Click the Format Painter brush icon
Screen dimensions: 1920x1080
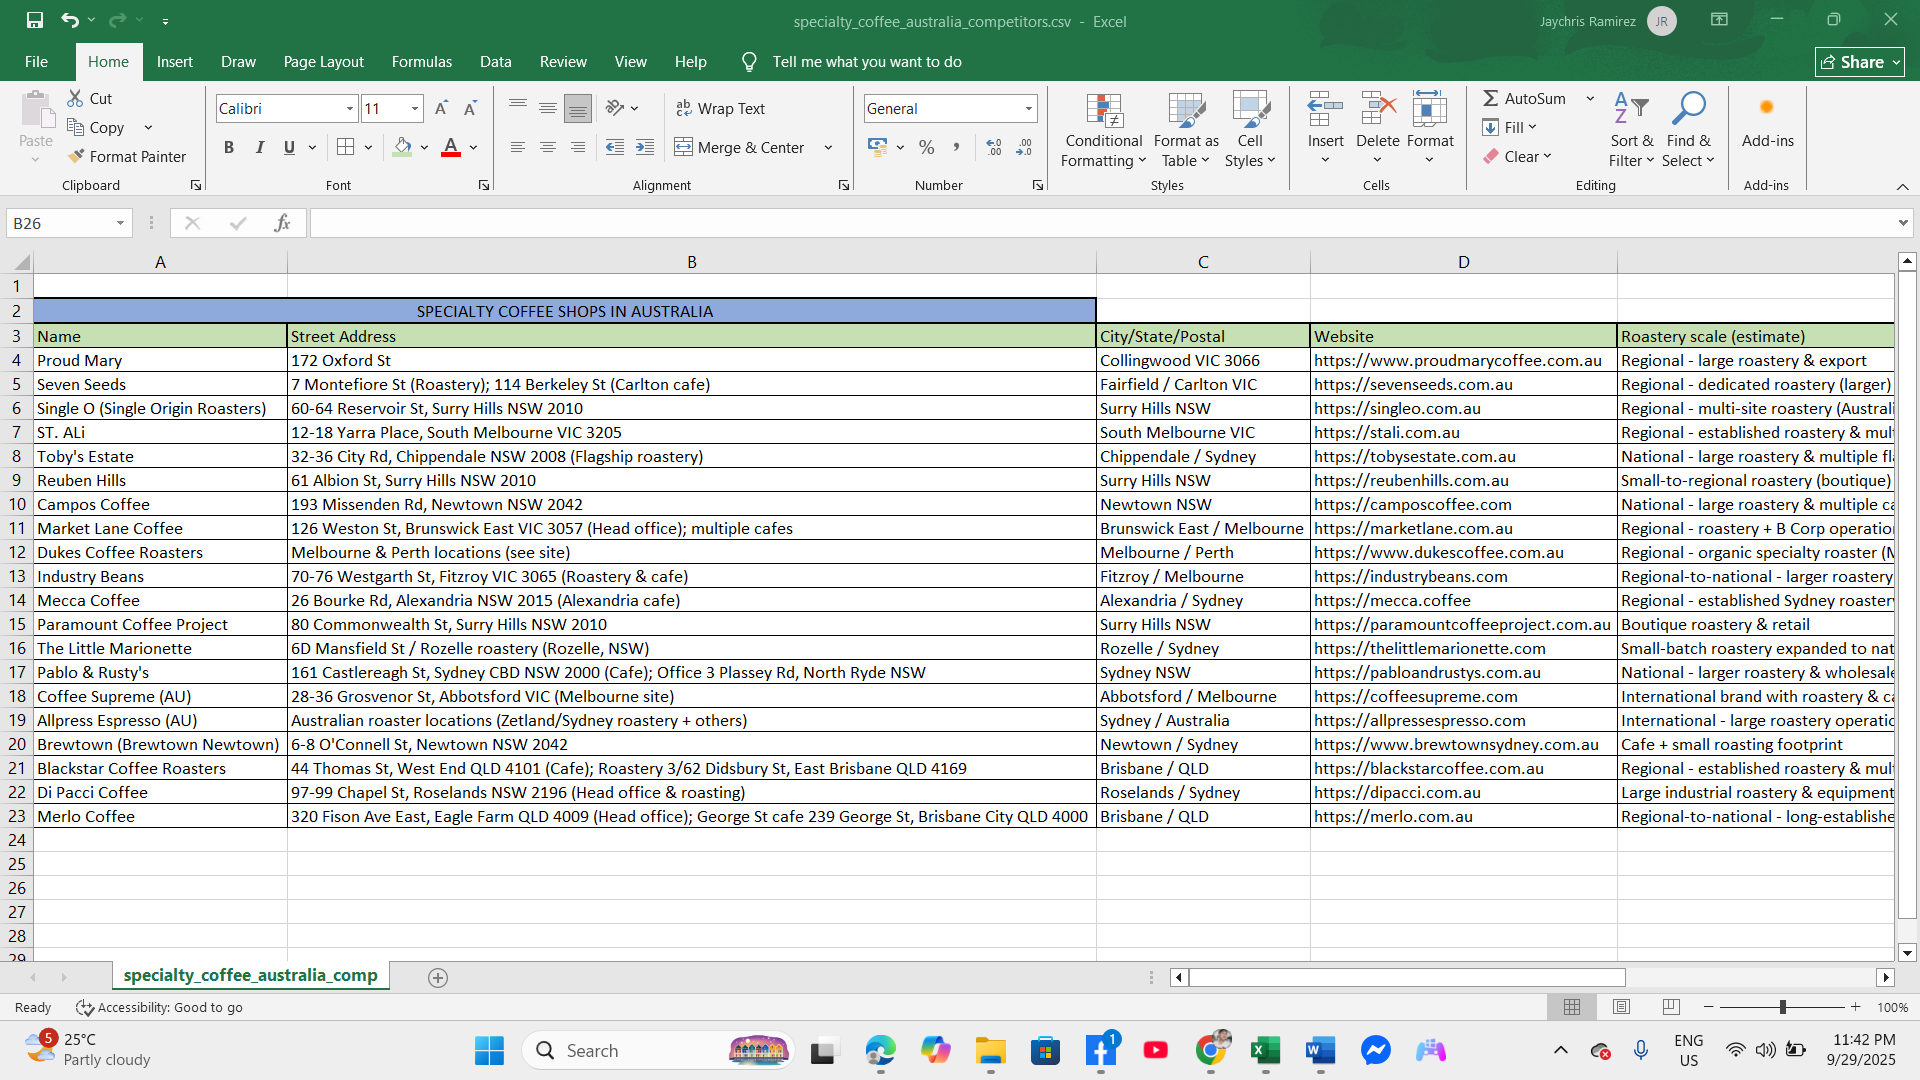(76, 156)
